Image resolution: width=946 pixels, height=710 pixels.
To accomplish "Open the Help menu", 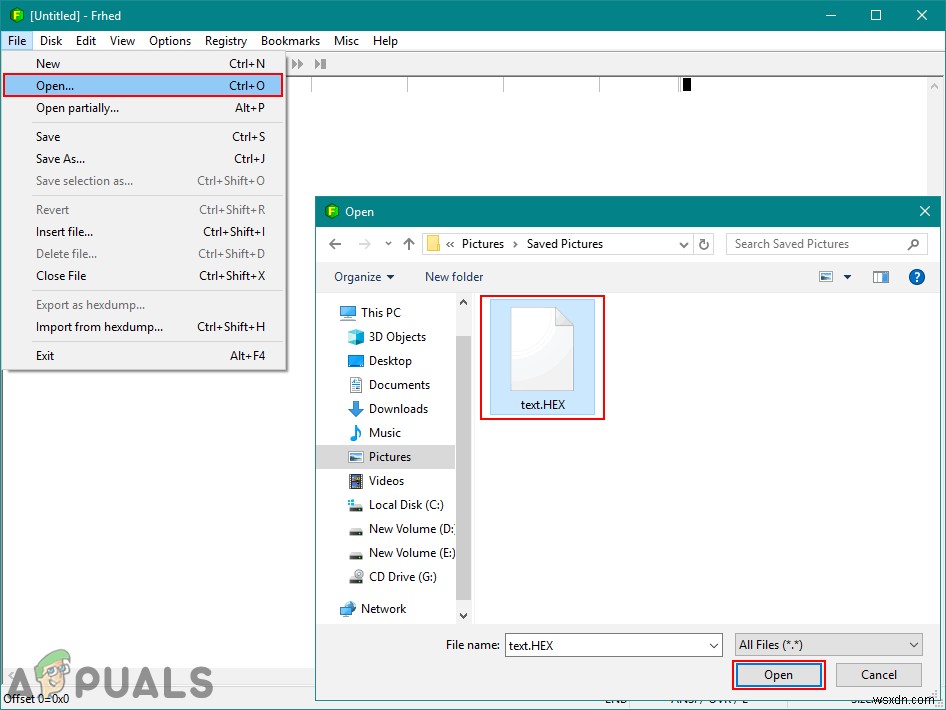I will (385, 40).
